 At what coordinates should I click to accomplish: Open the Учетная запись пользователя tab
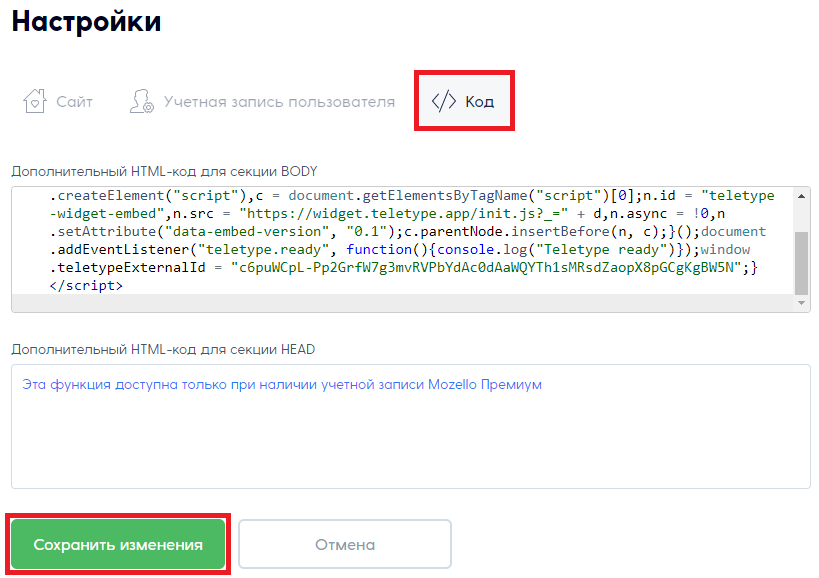click(x=262, y=101)
